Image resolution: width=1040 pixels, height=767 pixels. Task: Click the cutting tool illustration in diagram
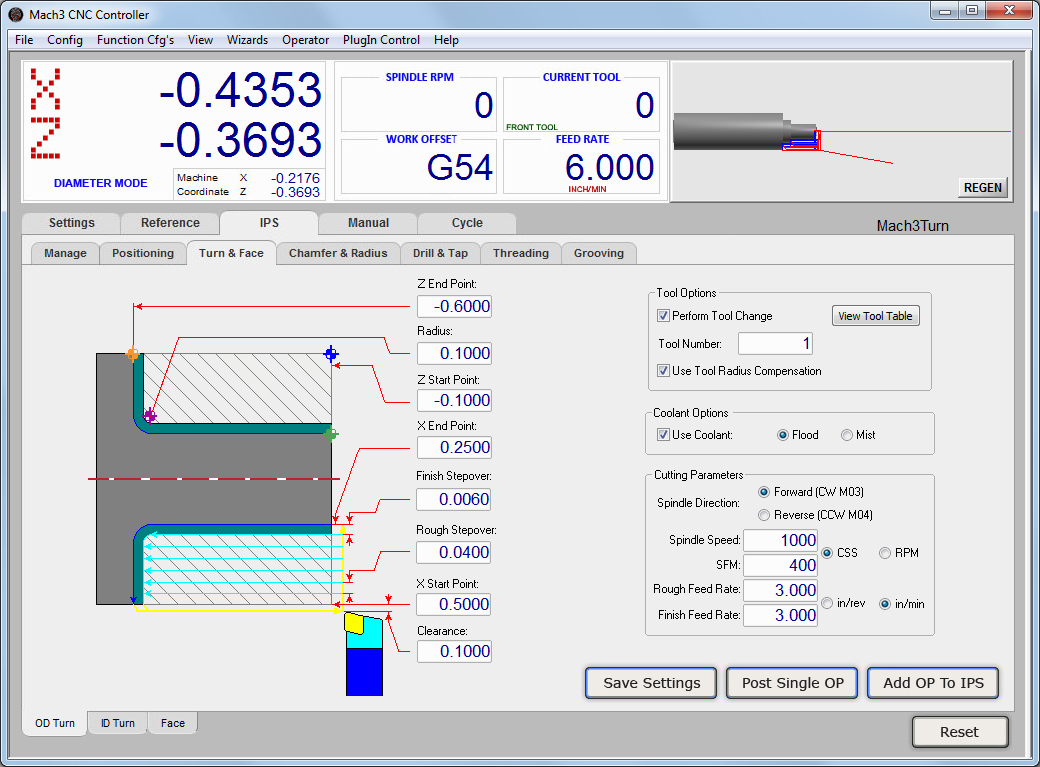[363, 654]
